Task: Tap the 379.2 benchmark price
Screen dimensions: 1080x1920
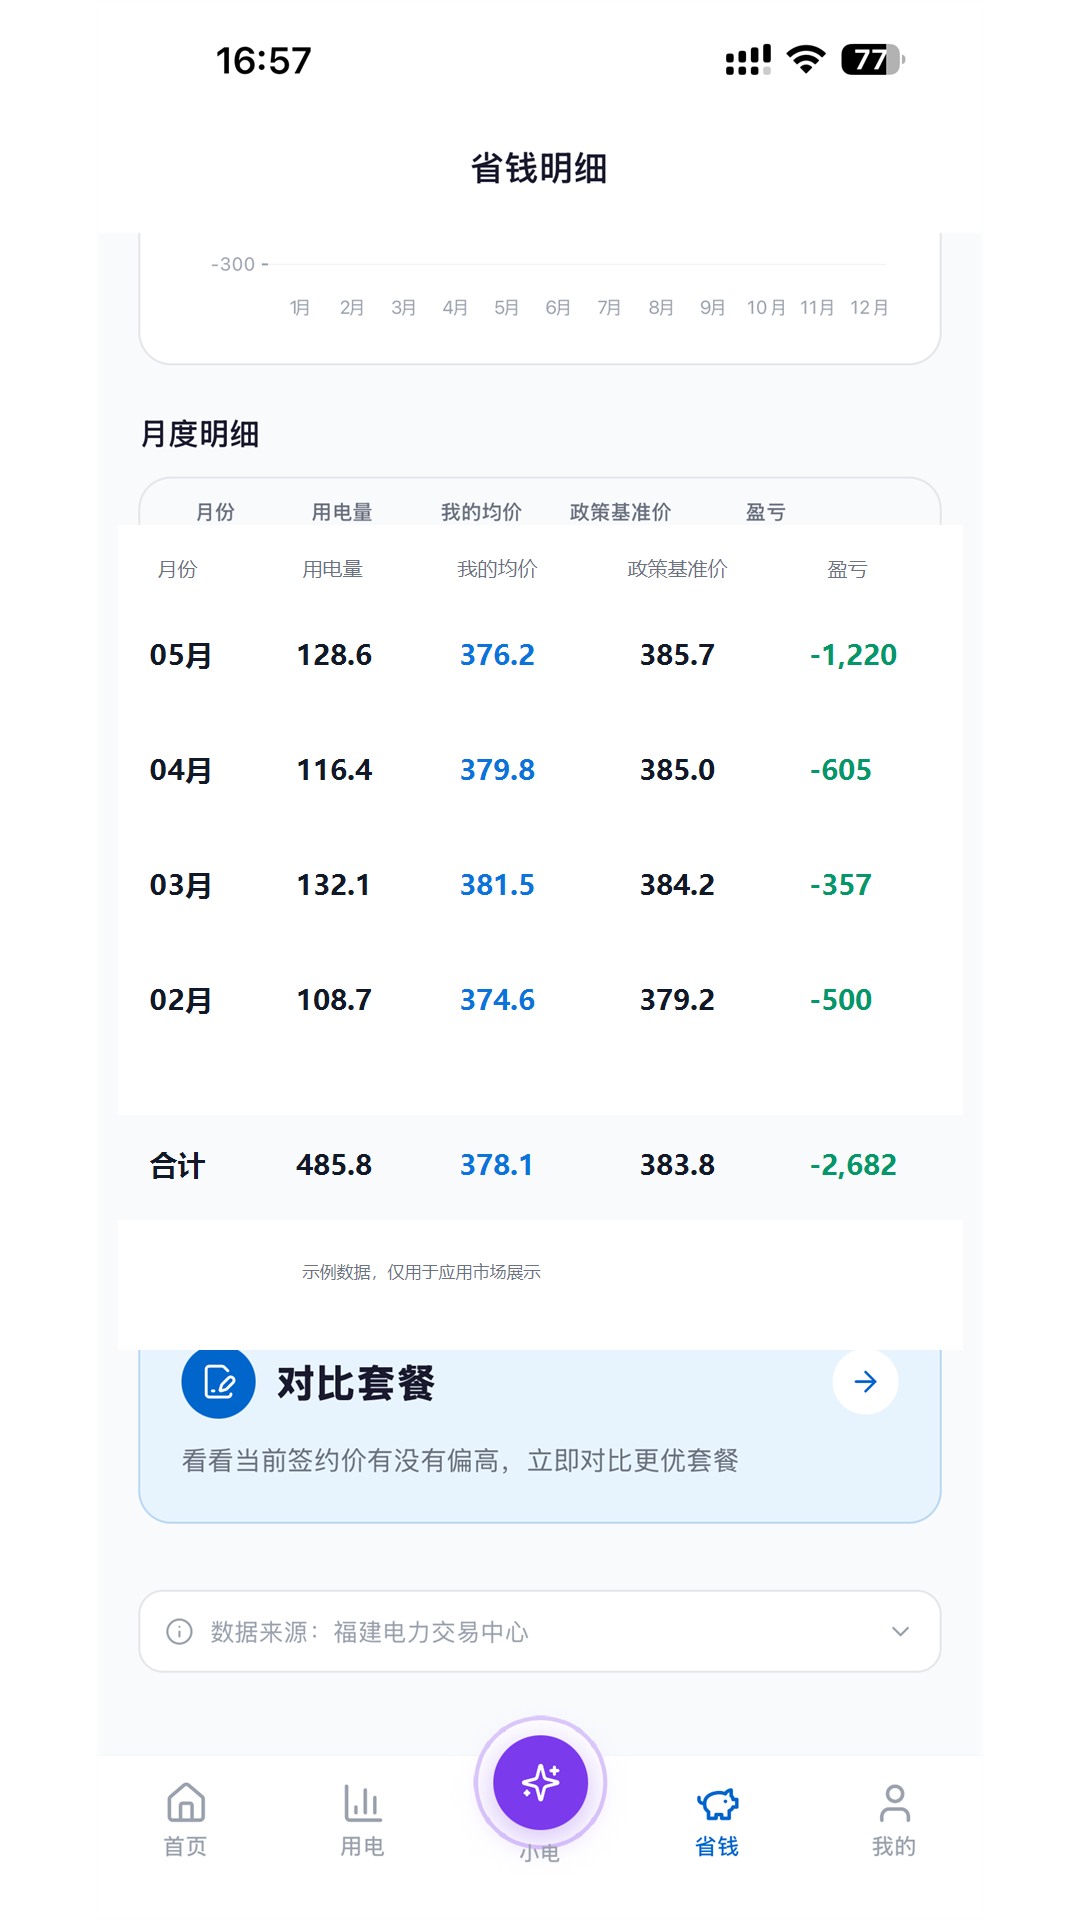Action: pyautogui.click(x=677, y=1000)
